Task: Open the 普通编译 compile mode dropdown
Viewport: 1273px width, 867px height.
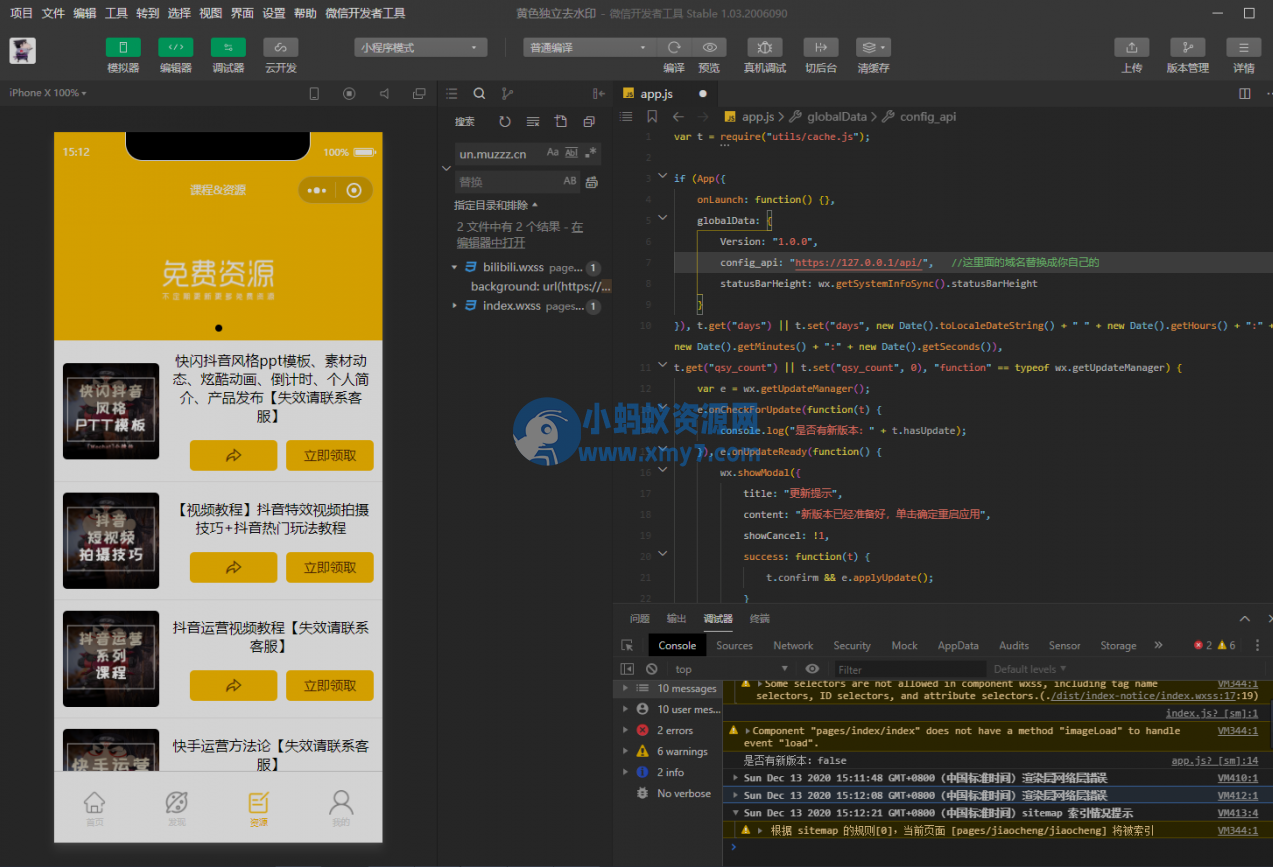Action: pos(588,48)
